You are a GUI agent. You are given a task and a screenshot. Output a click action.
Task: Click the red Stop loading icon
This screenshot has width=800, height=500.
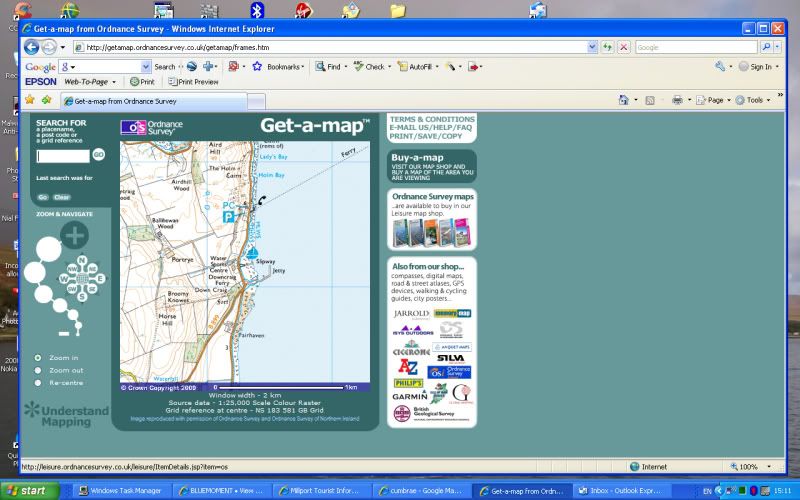(x=623, y=47)
